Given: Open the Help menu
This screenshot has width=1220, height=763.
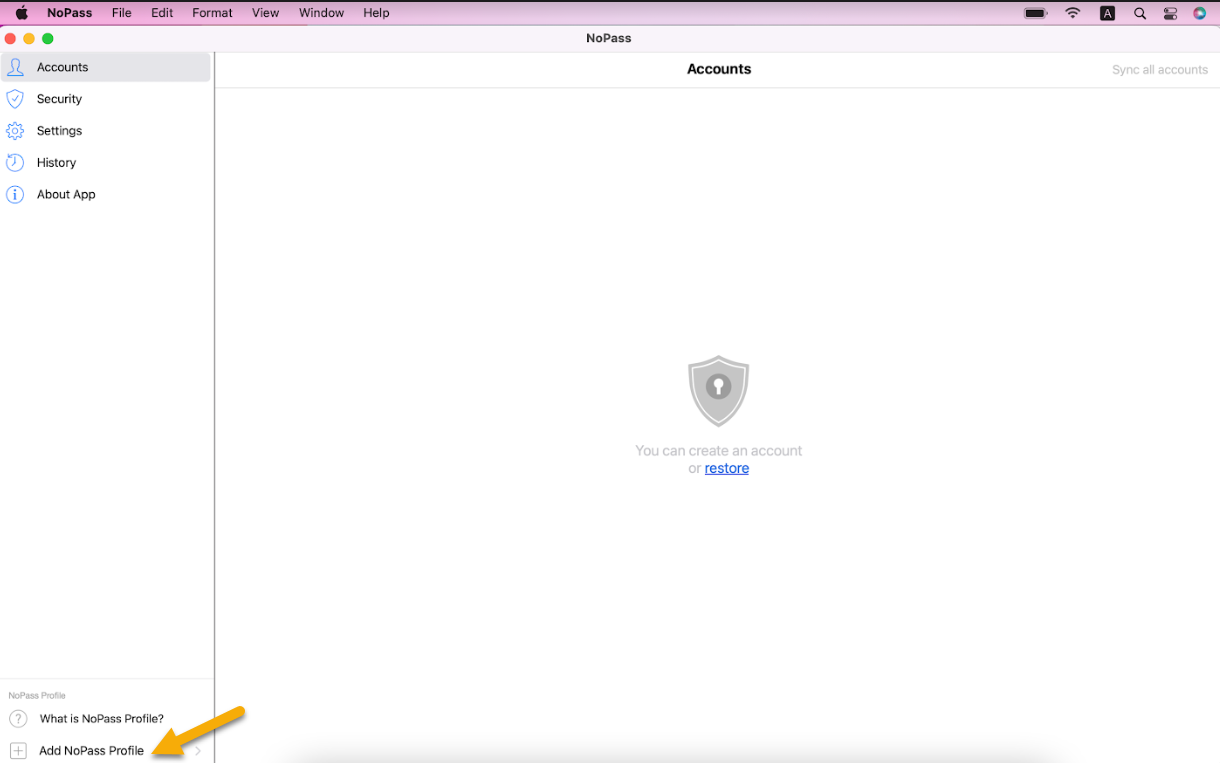Looking at the screenshot, I should click(376, 13).
